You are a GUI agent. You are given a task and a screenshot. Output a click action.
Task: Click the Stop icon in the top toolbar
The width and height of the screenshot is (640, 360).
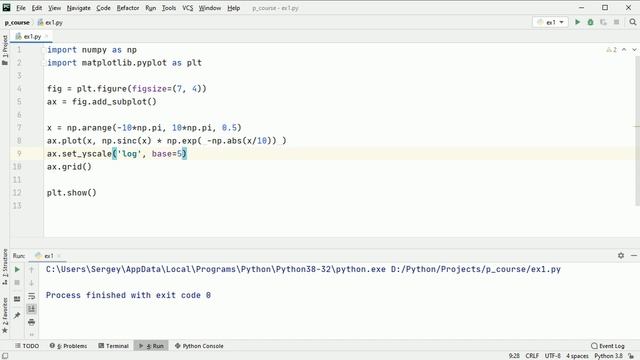(616, 22)
